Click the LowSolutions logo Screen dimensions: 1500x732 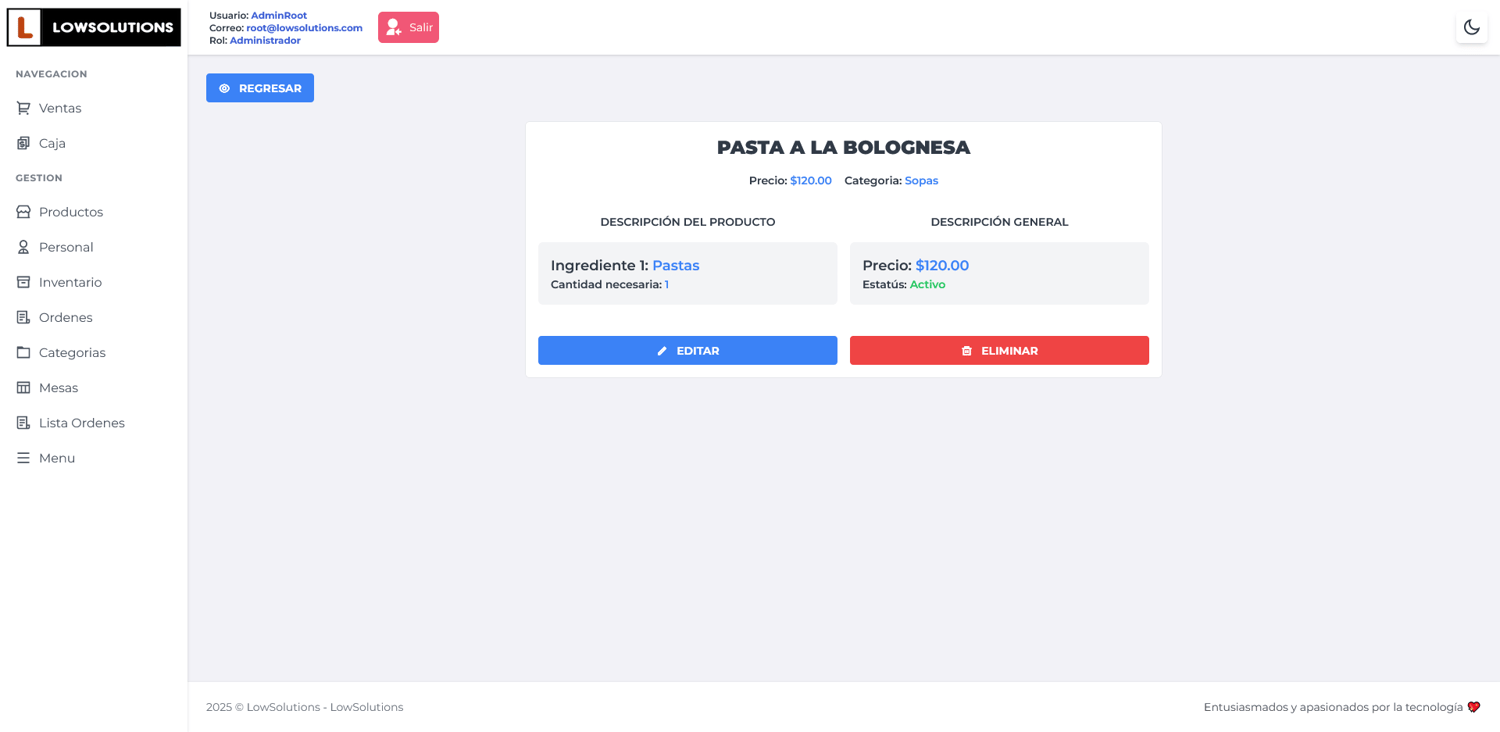click(94, 27)
